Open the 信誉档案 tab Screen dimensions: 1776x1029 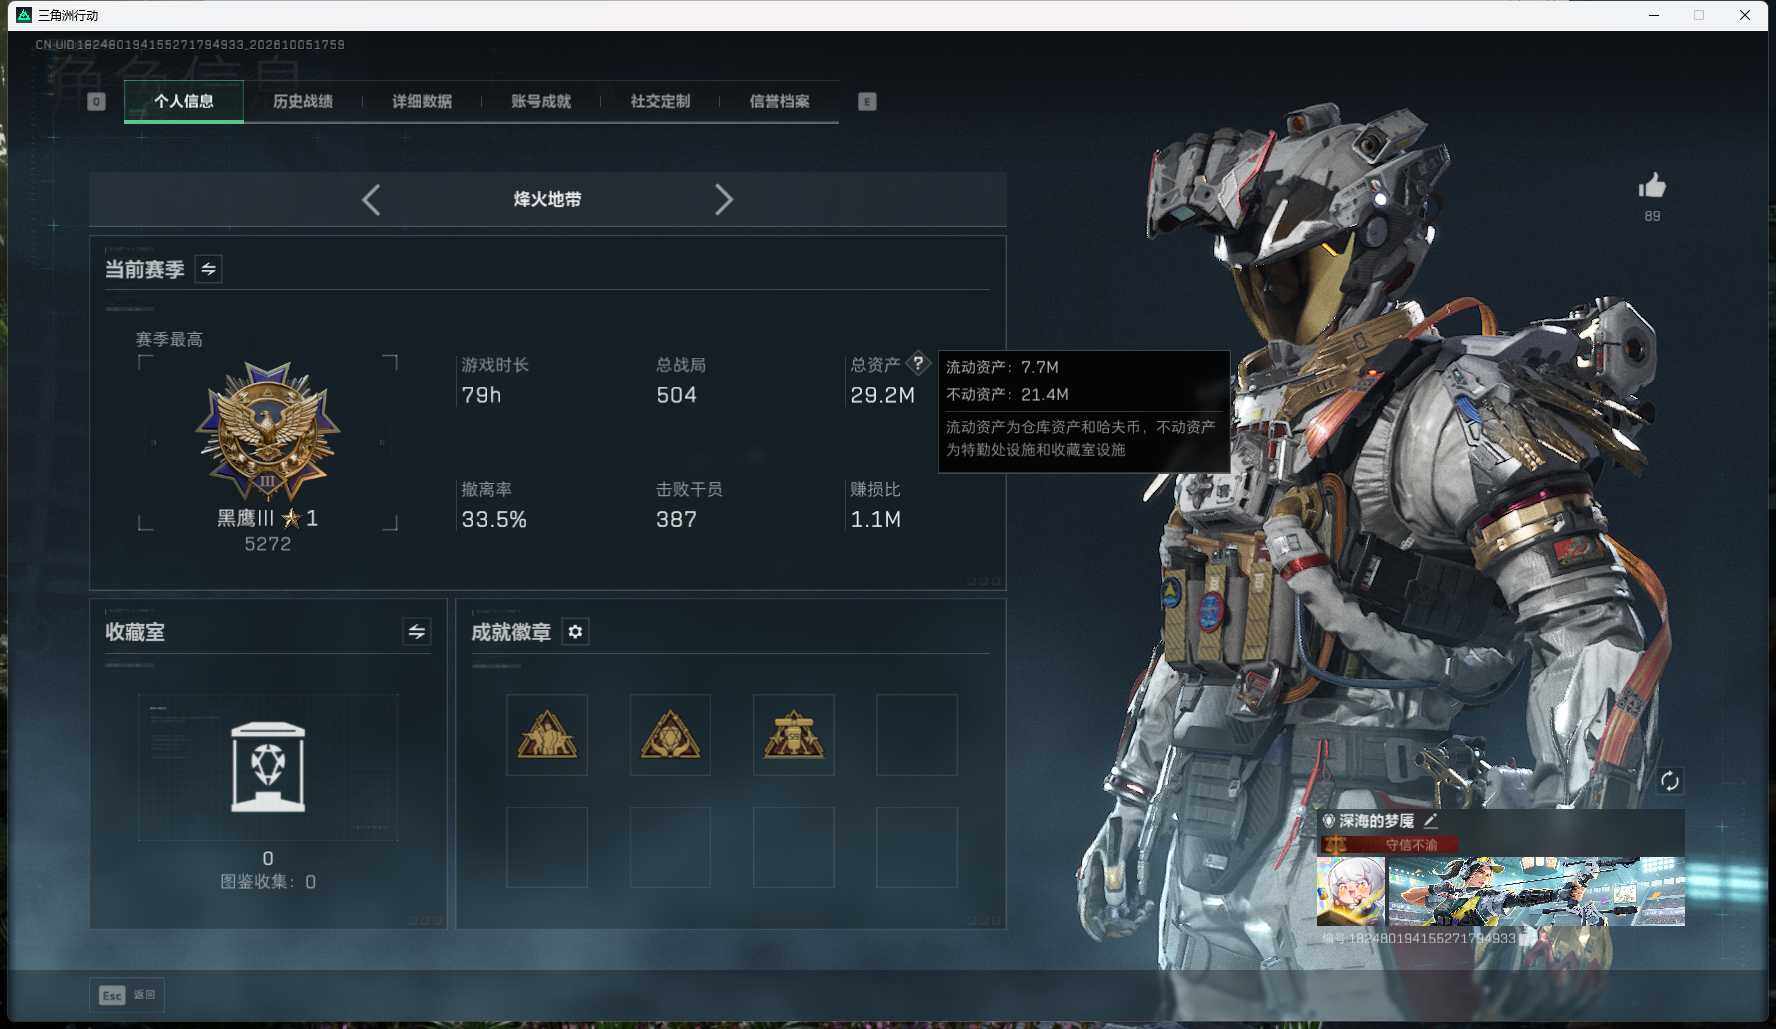pos(780,101)
